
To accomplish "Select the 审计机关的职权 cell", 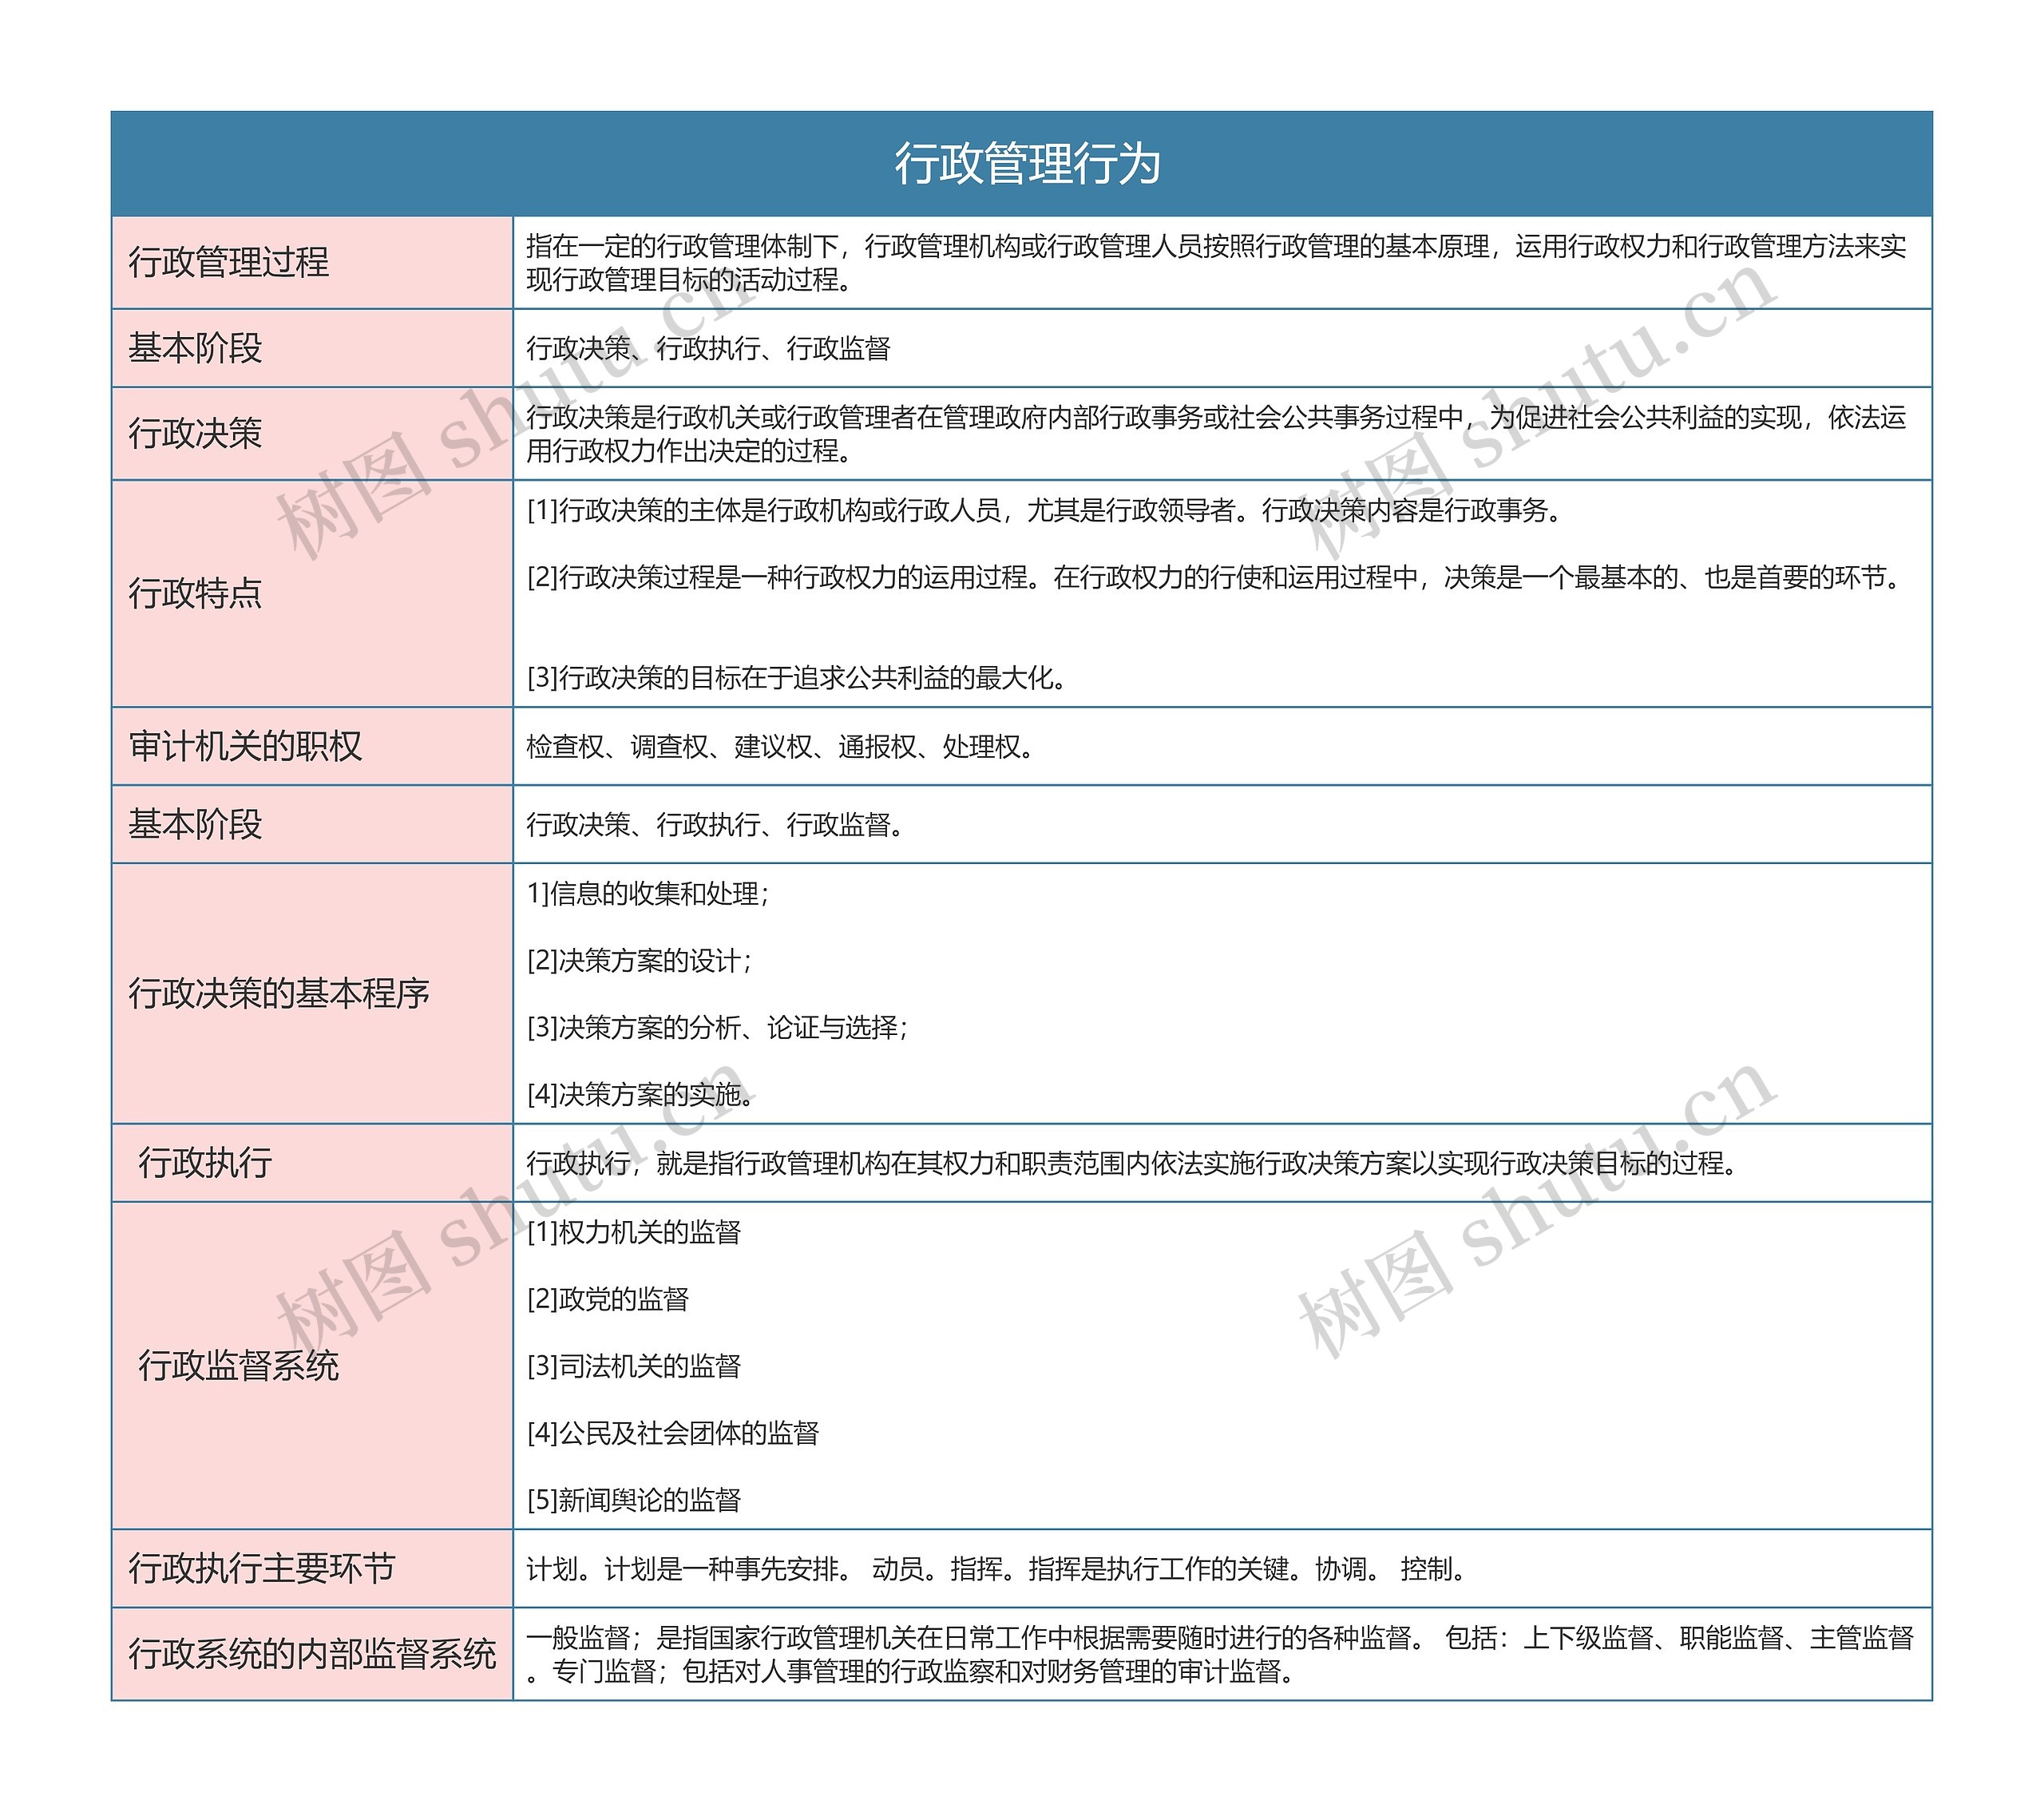I will 310,748.
